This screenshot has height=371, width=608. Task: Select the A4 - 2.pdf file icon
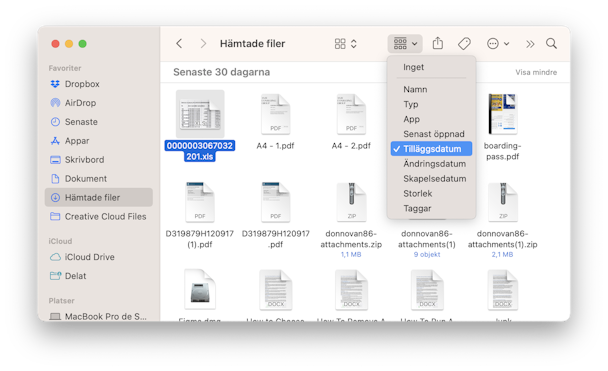pyautogui.click(x=351, y=114)
